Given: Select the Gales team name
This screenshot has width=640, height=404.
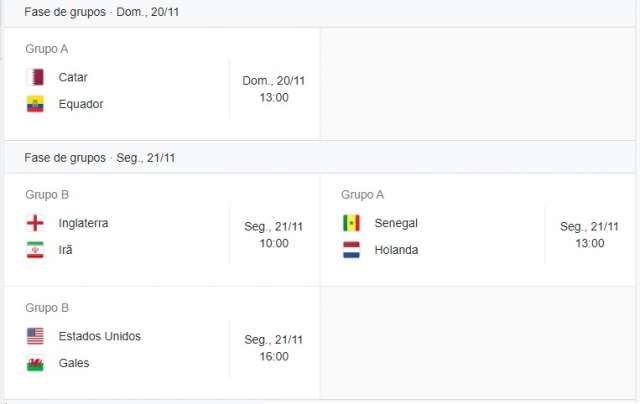Looking at the screenshot, I should [x=74, y=363].
